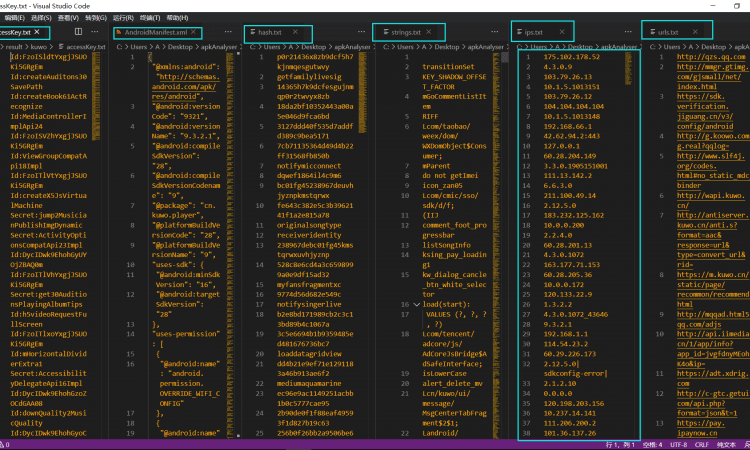Open more actions for ips.txt editor group
The image size is (750, 450).
pyautogui.click(x=628, y=32)
